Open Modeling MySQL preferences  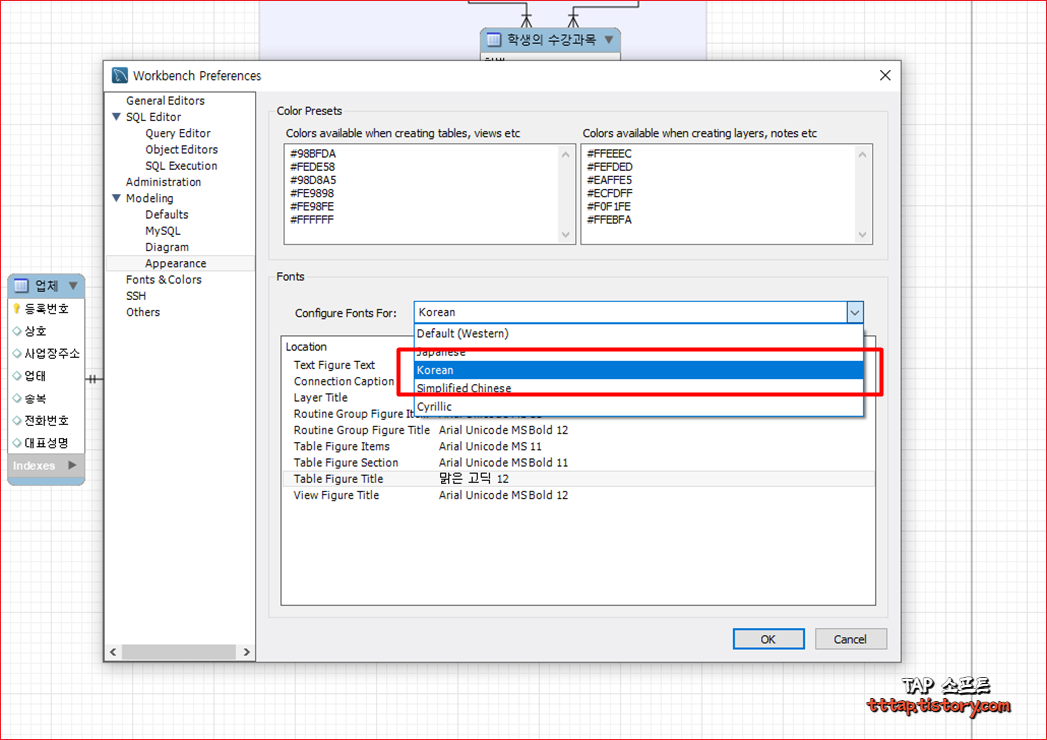pos(163,230)
